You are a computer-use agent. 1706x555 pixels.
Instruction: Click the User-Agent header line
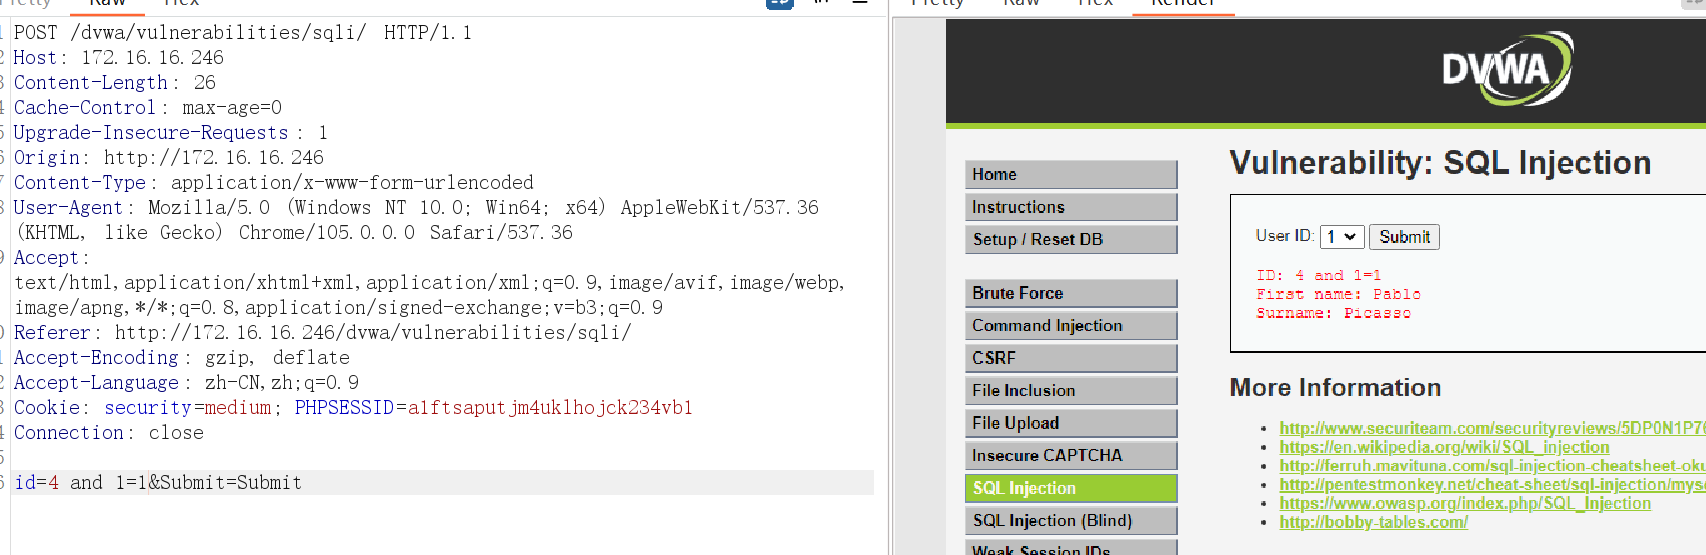coord(415,220)
